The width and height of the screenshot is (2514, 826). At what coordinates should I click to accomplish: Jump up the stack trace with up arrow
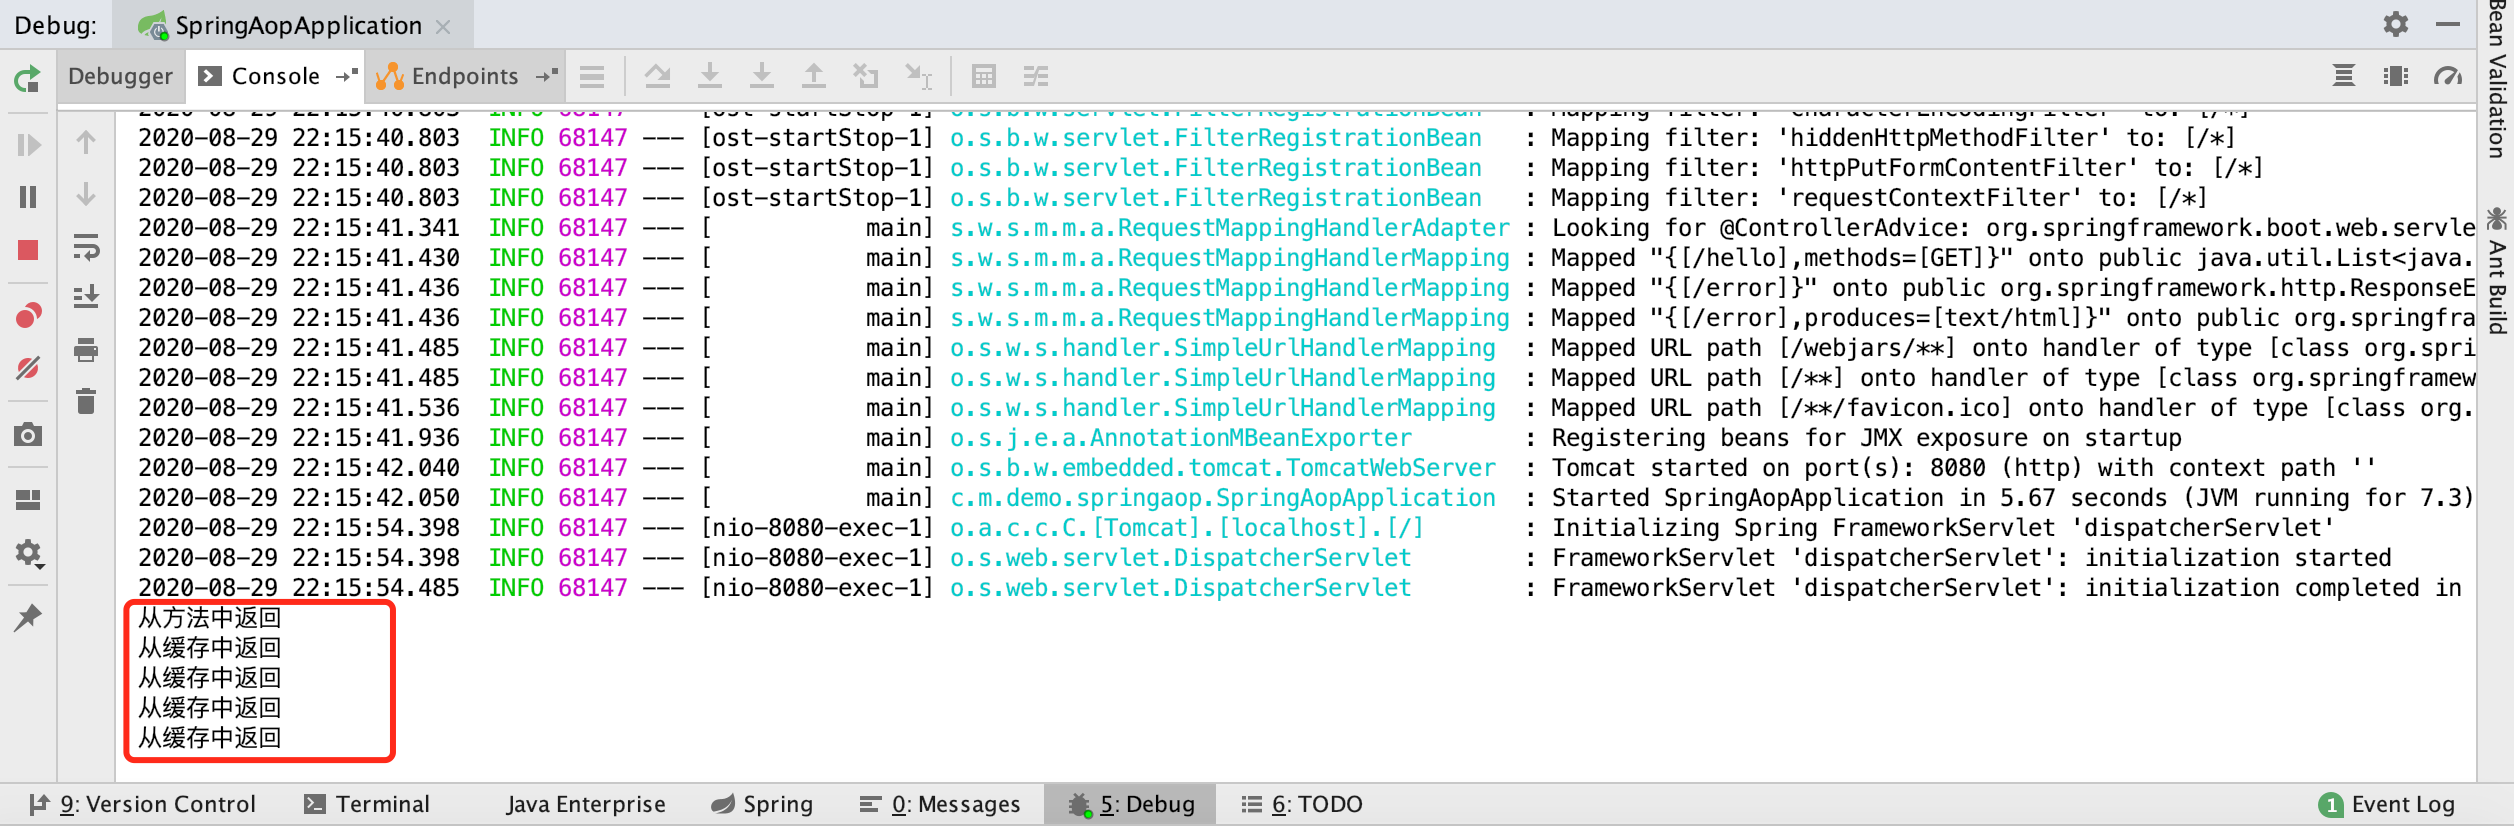(x=86, y=143)
